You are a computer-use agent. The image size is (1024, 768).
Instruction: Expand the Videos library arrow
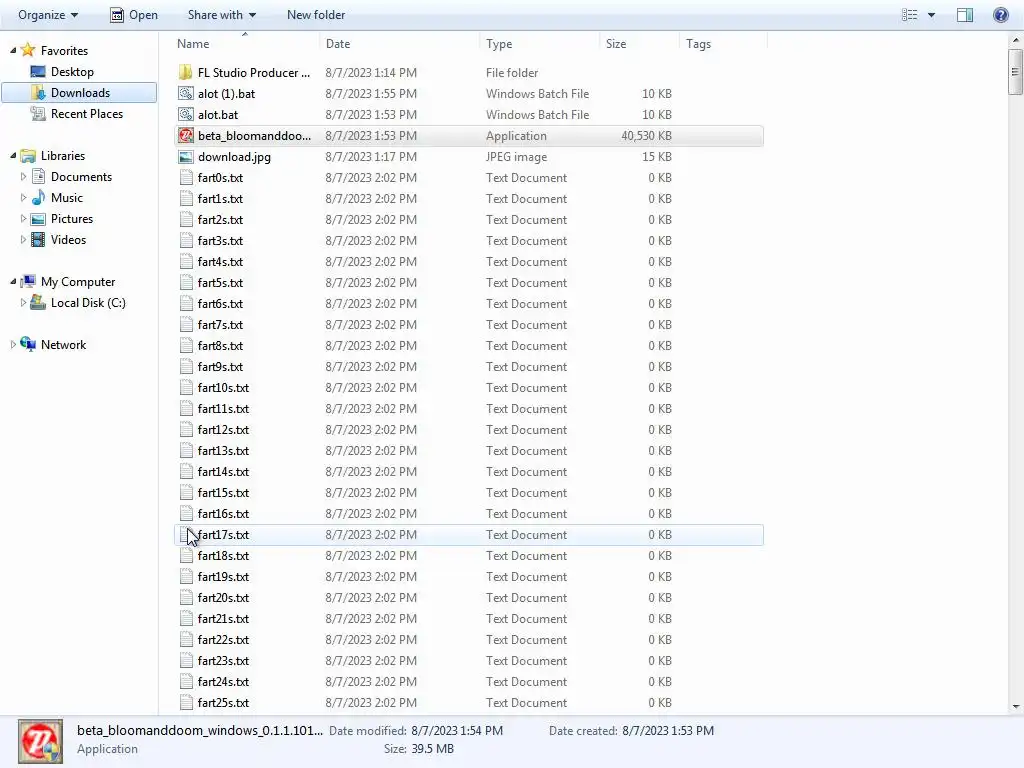pyautogui.click(x=23, y=240)
